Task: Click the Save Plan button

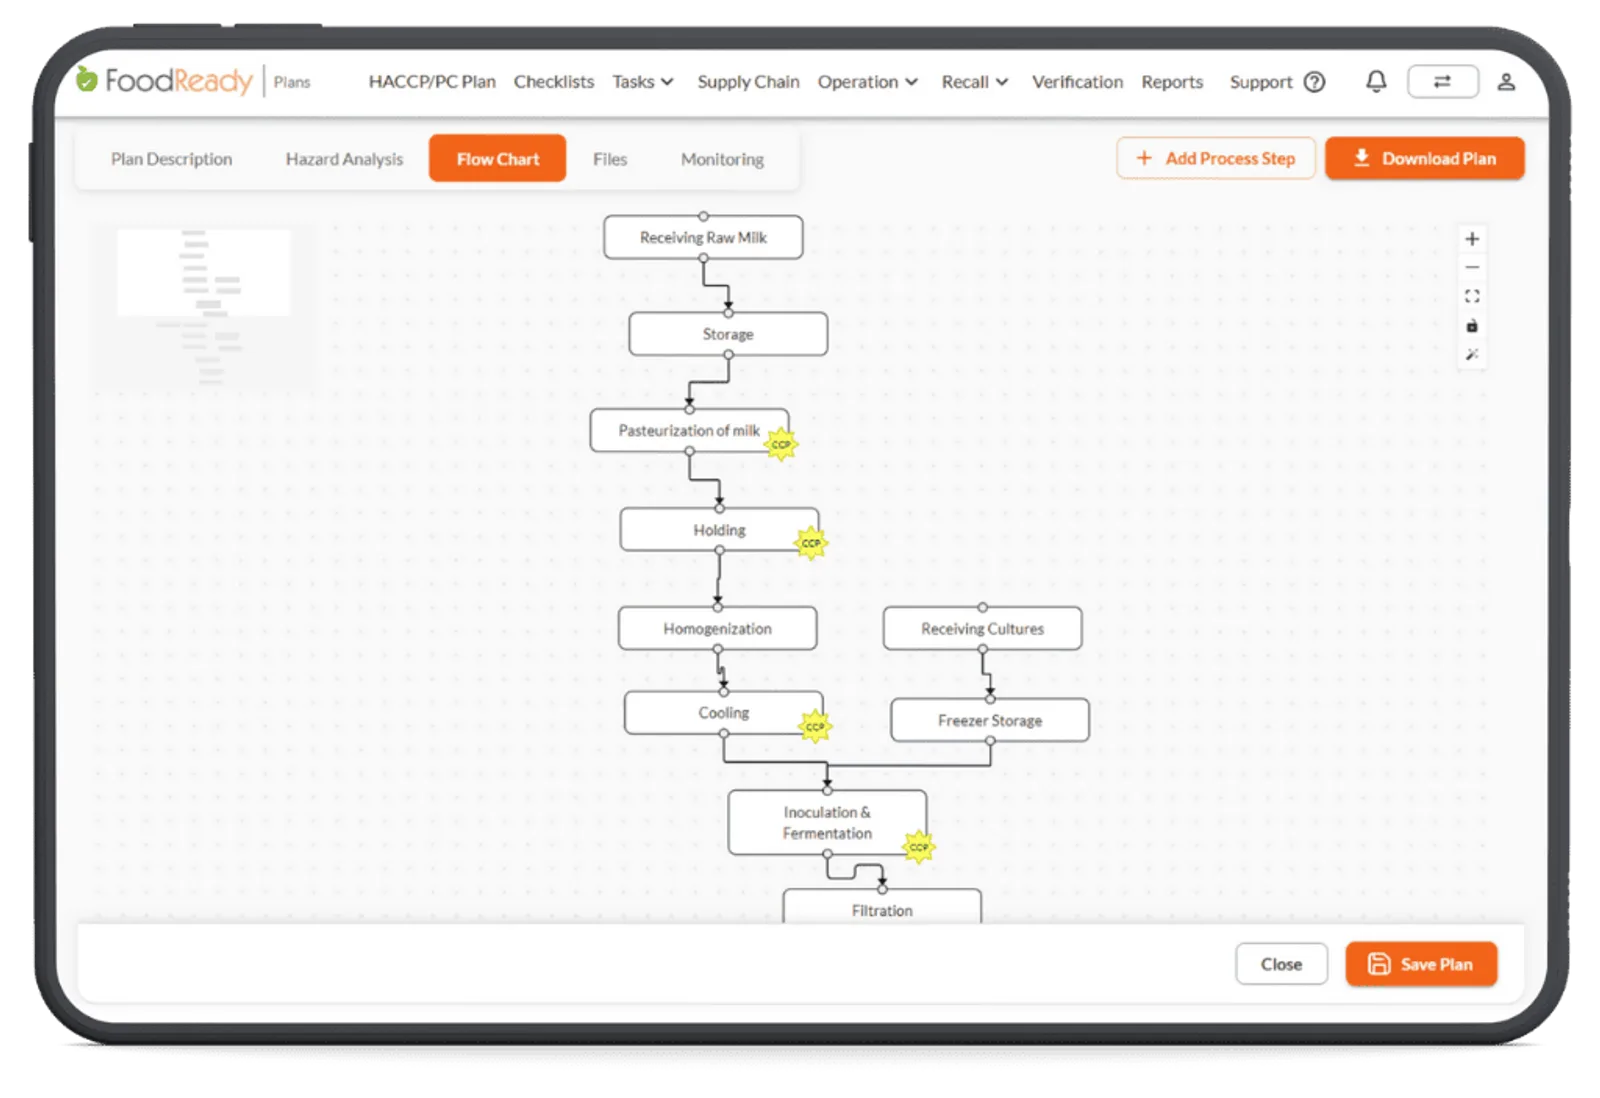Action: (x=1421, y=964)
